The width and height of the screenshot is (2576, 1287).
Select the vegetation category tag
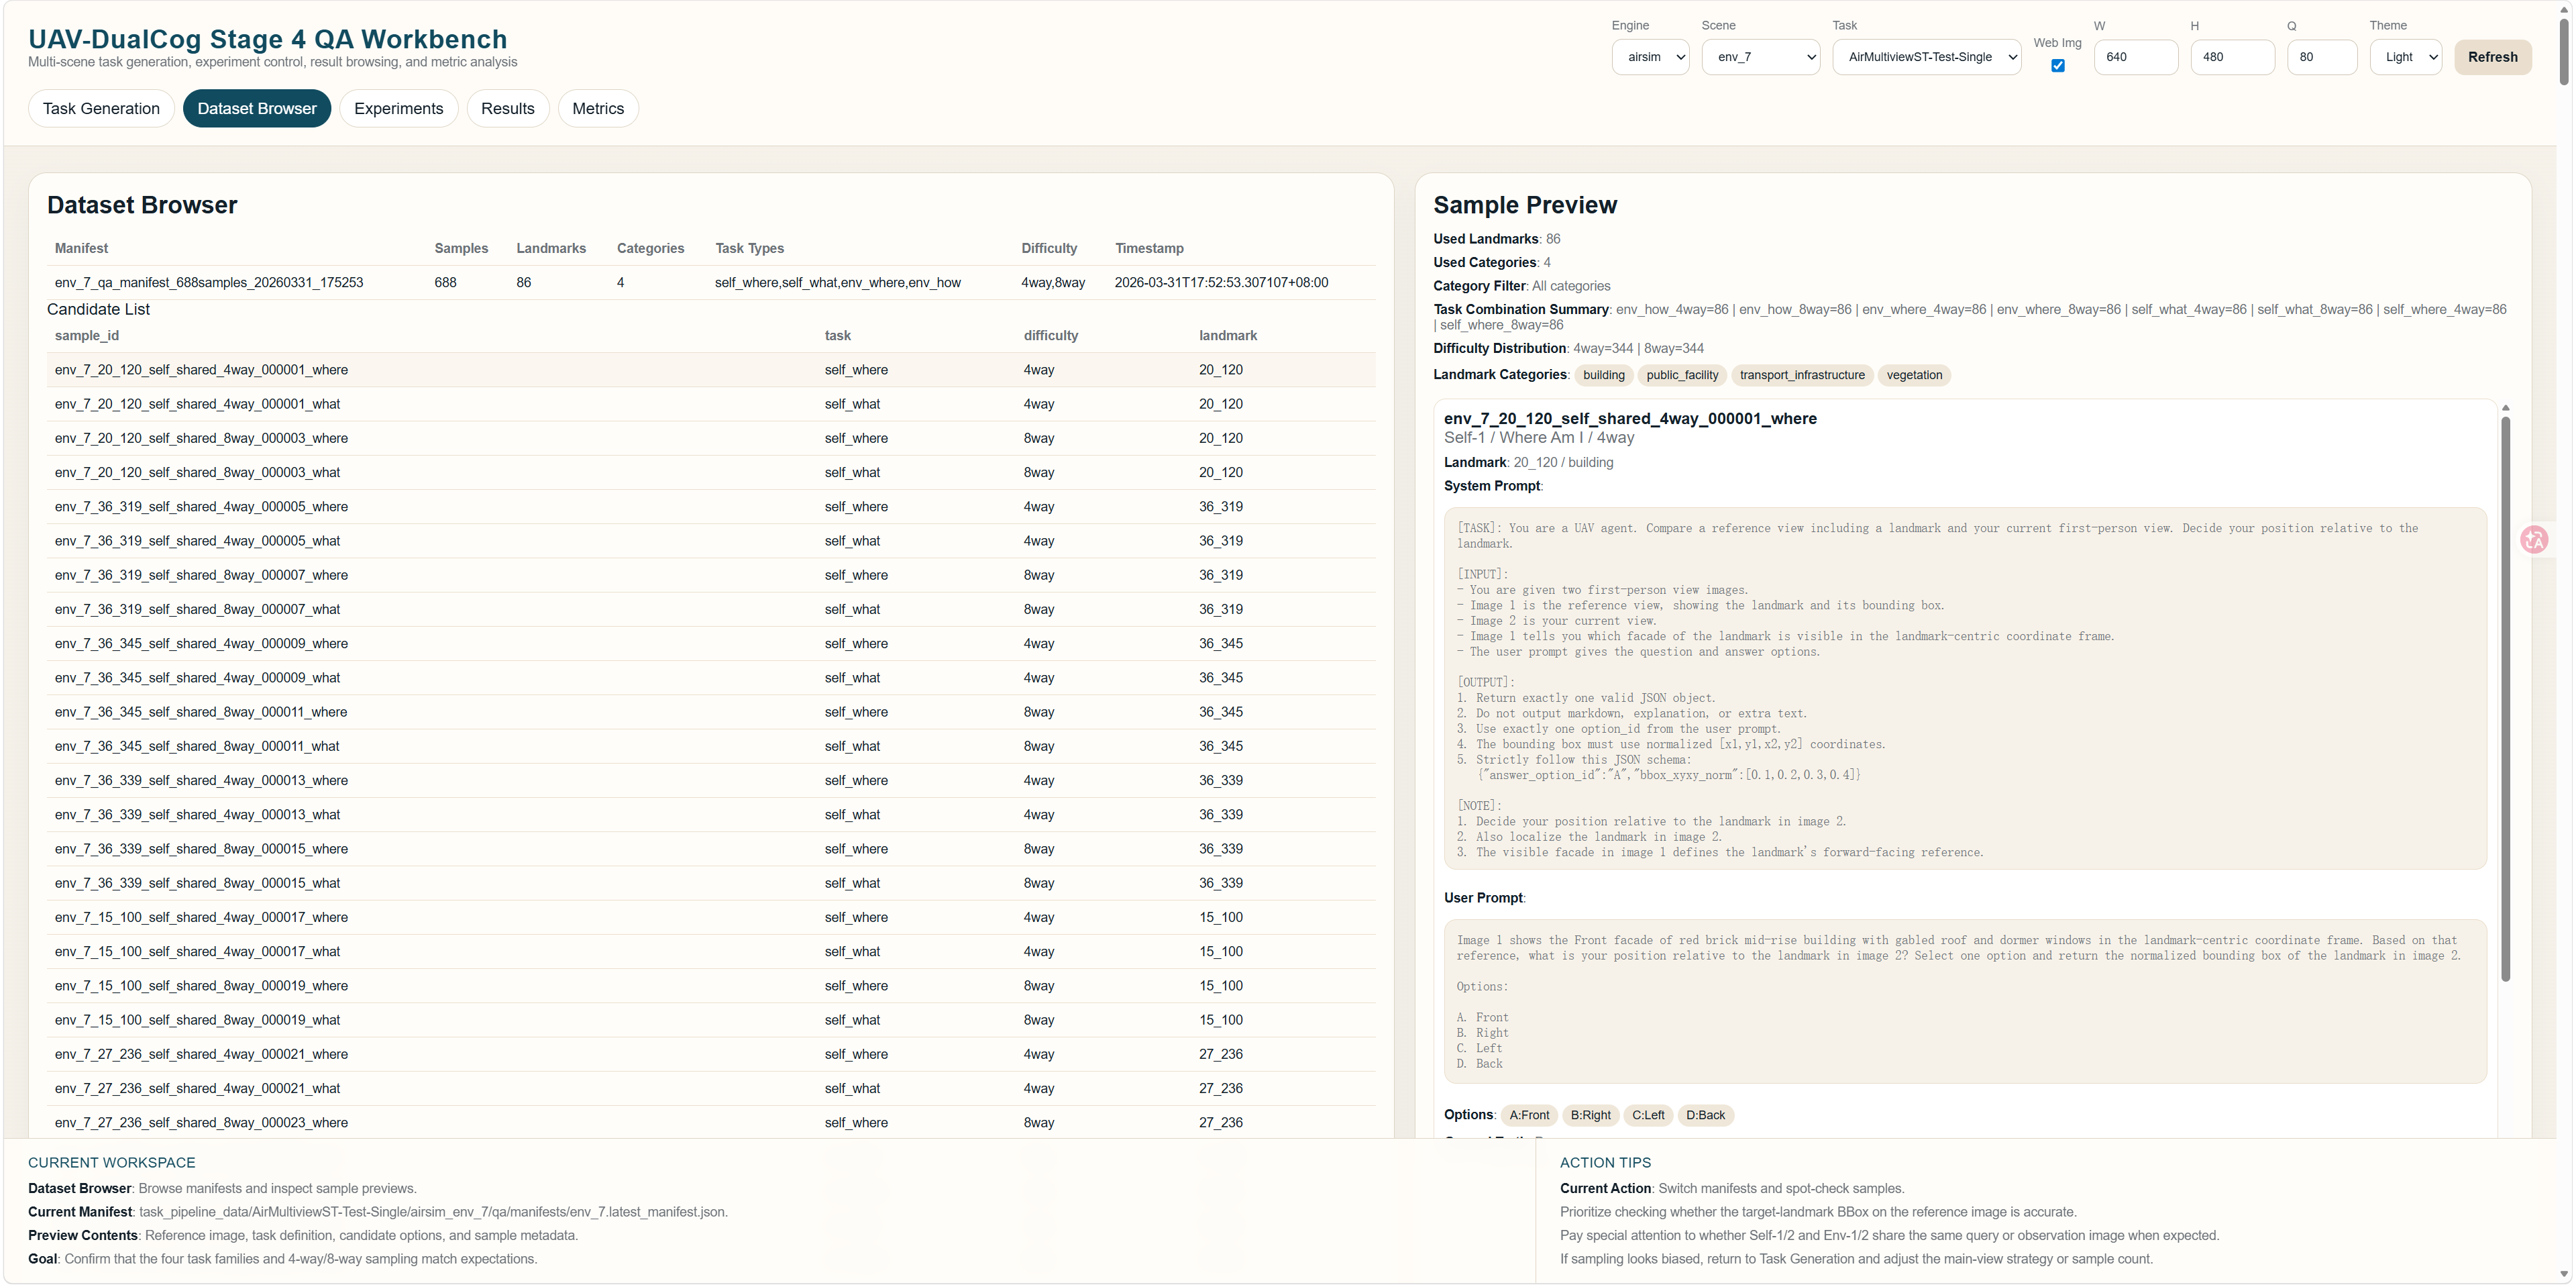pyautogui.click(x=1914, y=375)
